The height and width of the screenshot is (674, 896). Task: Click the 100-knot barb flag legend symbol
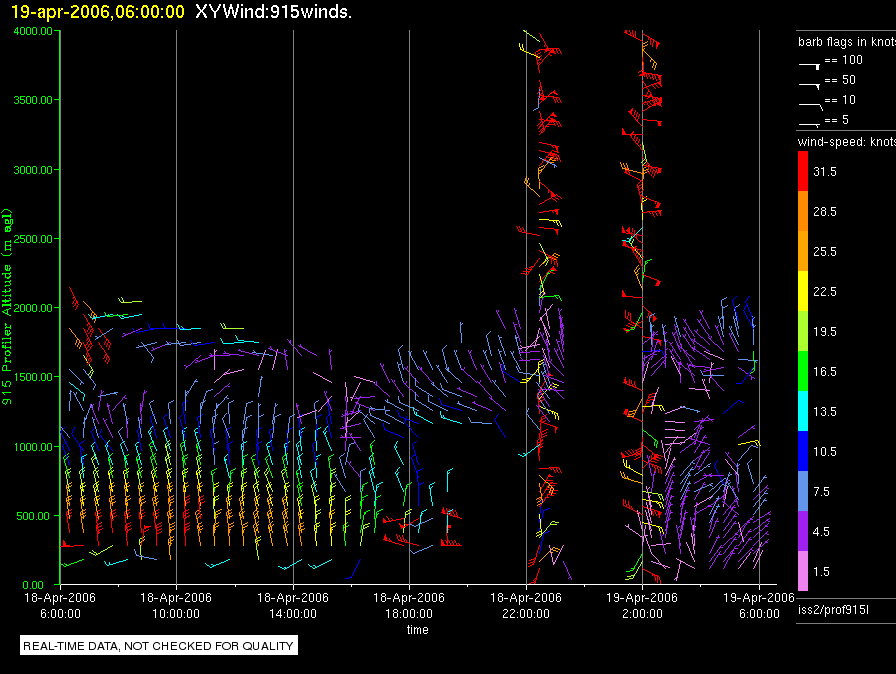click(x=809, y=62)
